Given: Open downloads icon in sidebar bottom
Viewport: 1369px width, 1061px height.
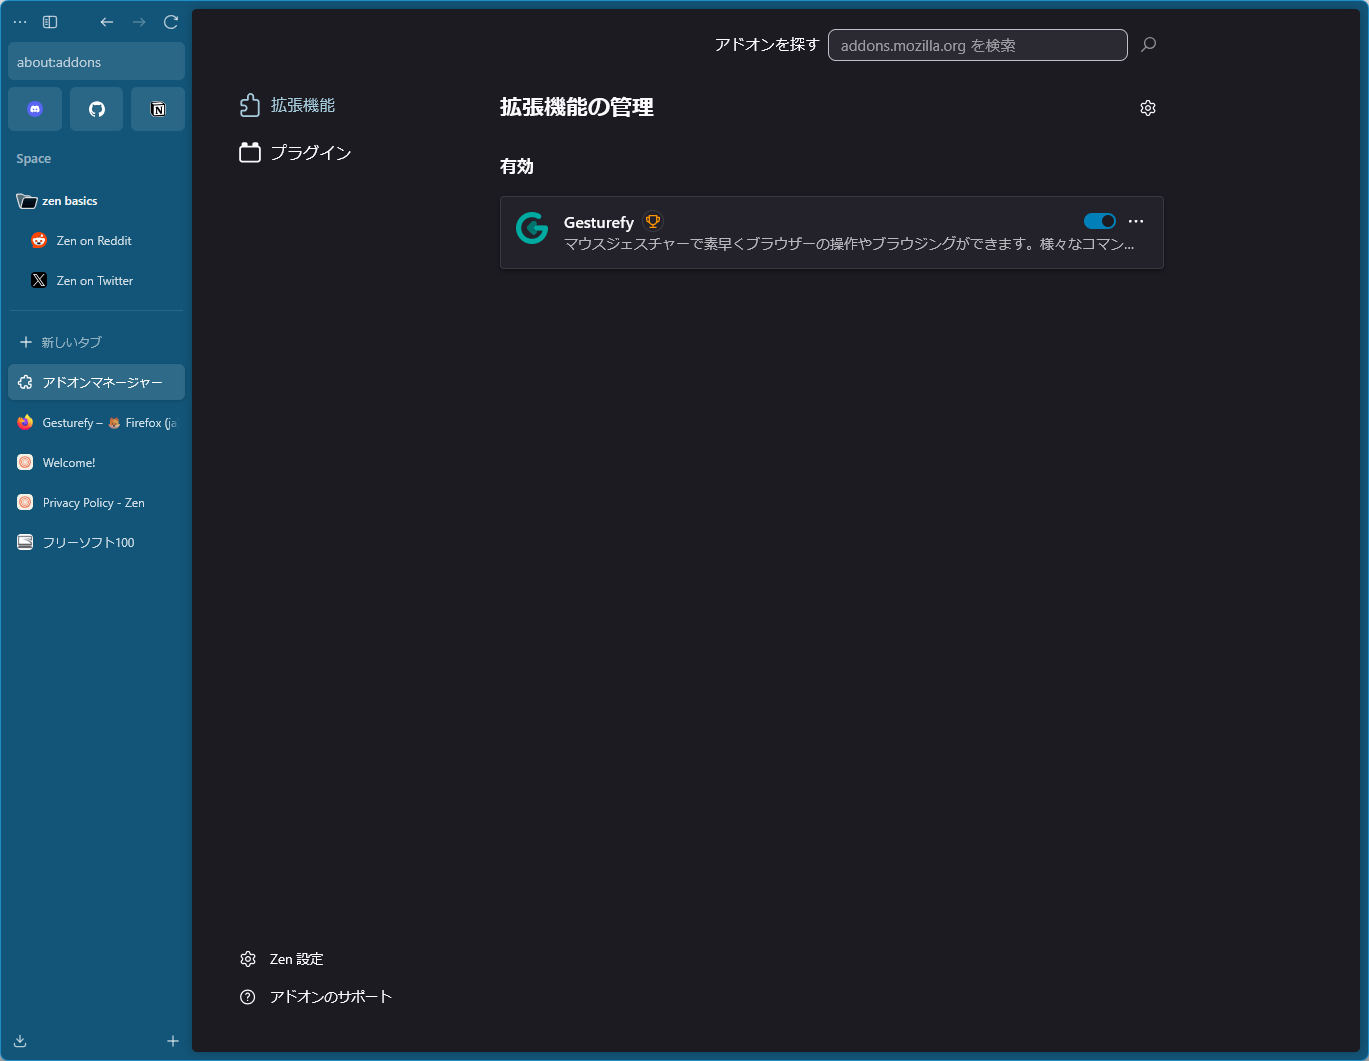Looking at the screenshot, I should pos(20,1041).
